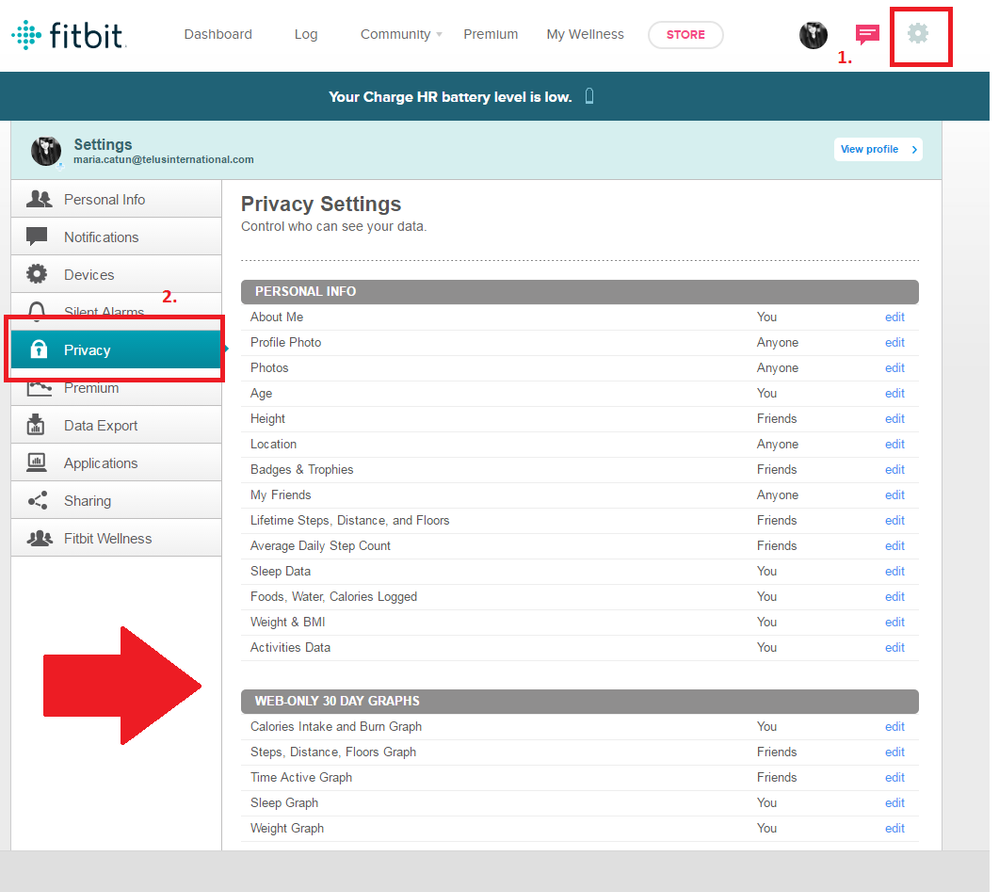Click the Data Export icon
The image size is (999, 892).
pos(36,424)
